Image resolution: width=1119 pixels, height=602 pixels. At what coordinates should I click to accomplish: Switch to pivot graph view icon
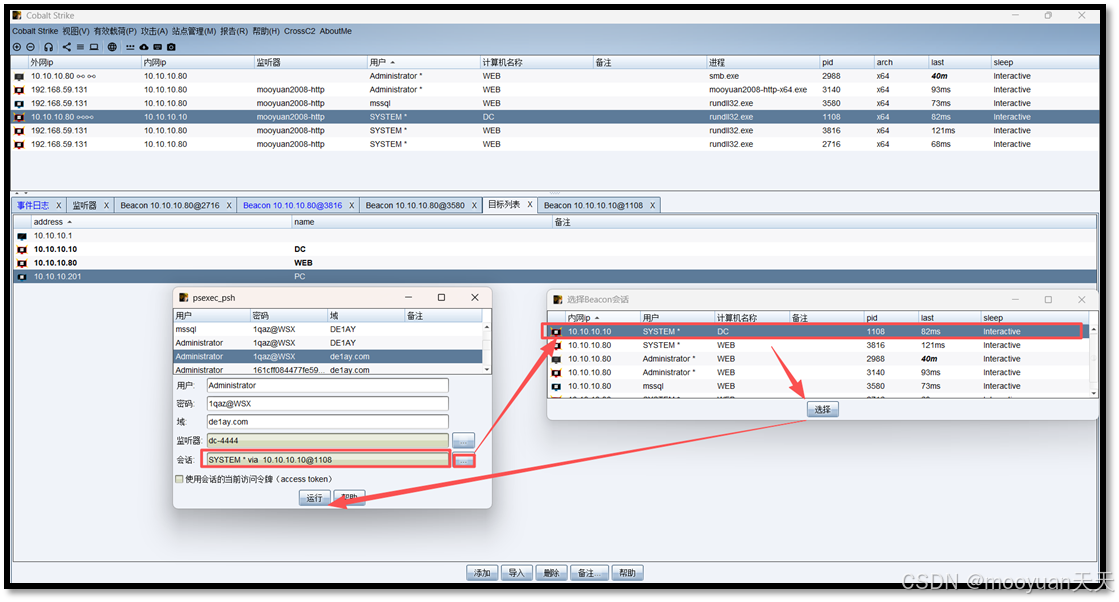click(66, 47)
